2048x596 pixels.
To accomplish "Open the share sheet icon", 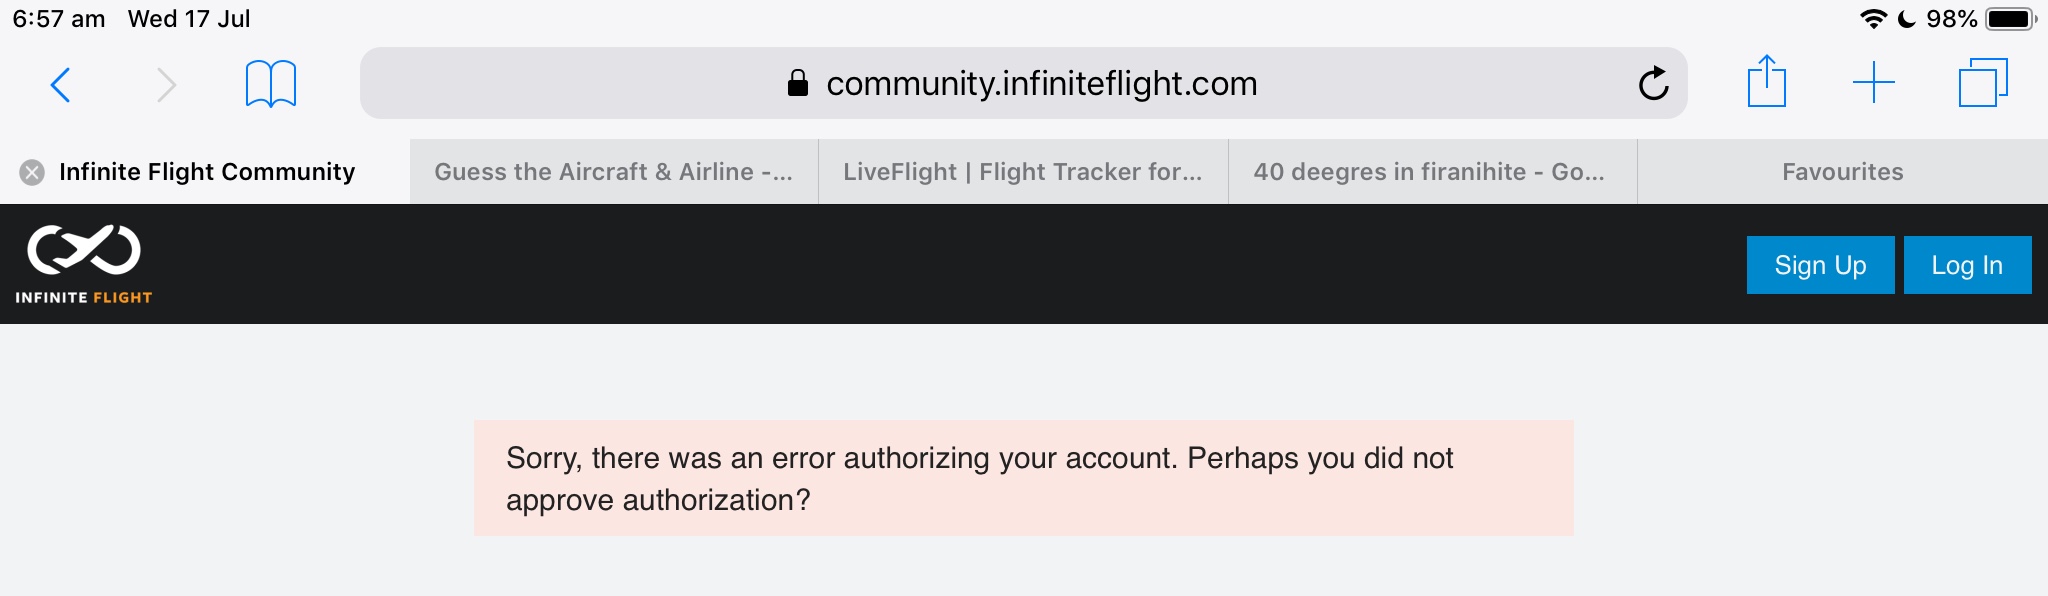I will click(x=1766, y=82).
